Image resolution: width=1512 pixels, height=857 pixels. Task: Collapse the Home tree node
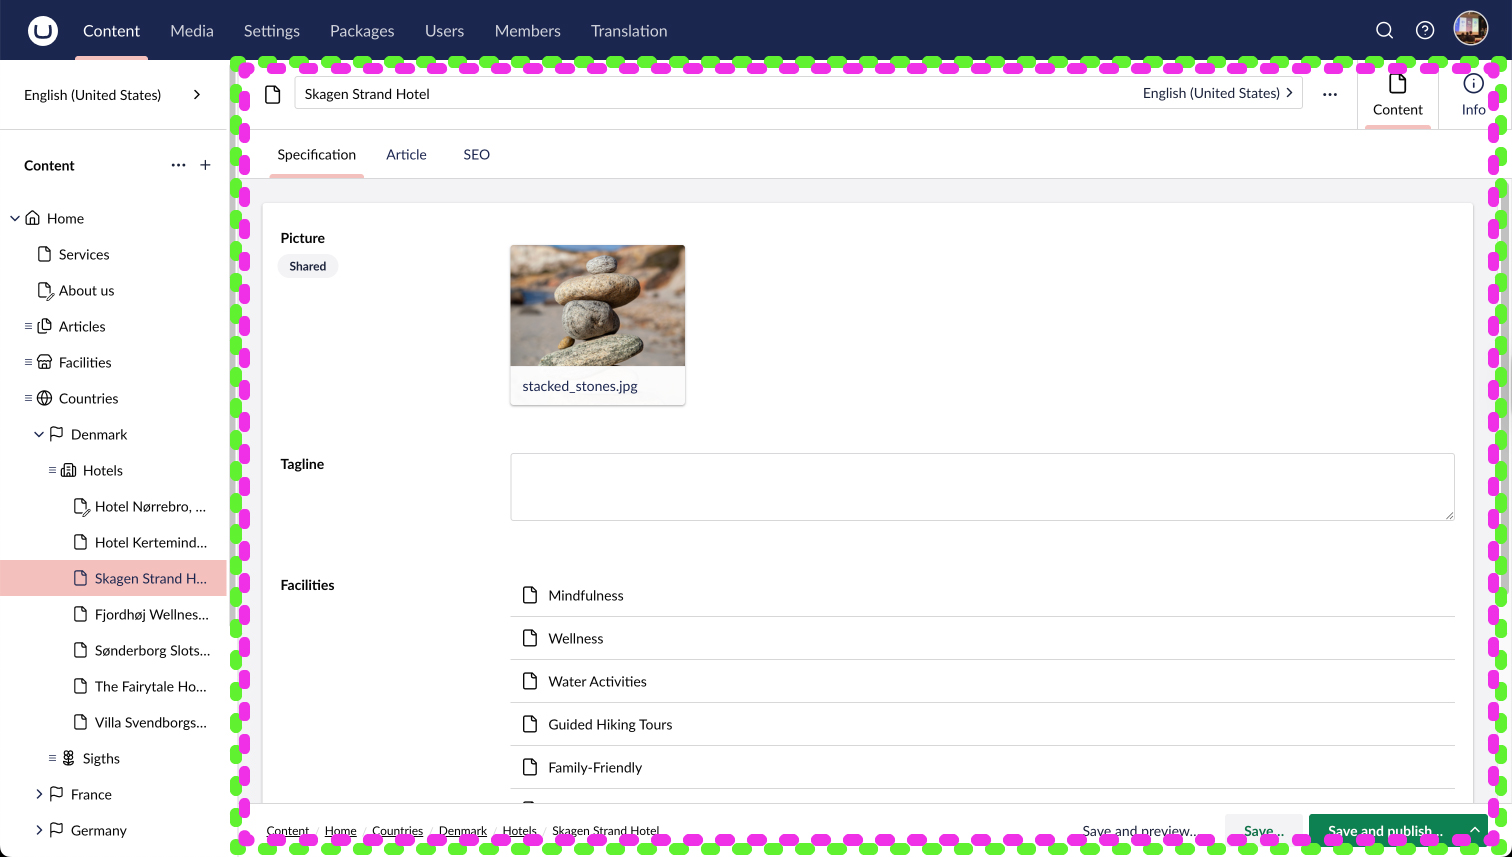click(14, 218)
